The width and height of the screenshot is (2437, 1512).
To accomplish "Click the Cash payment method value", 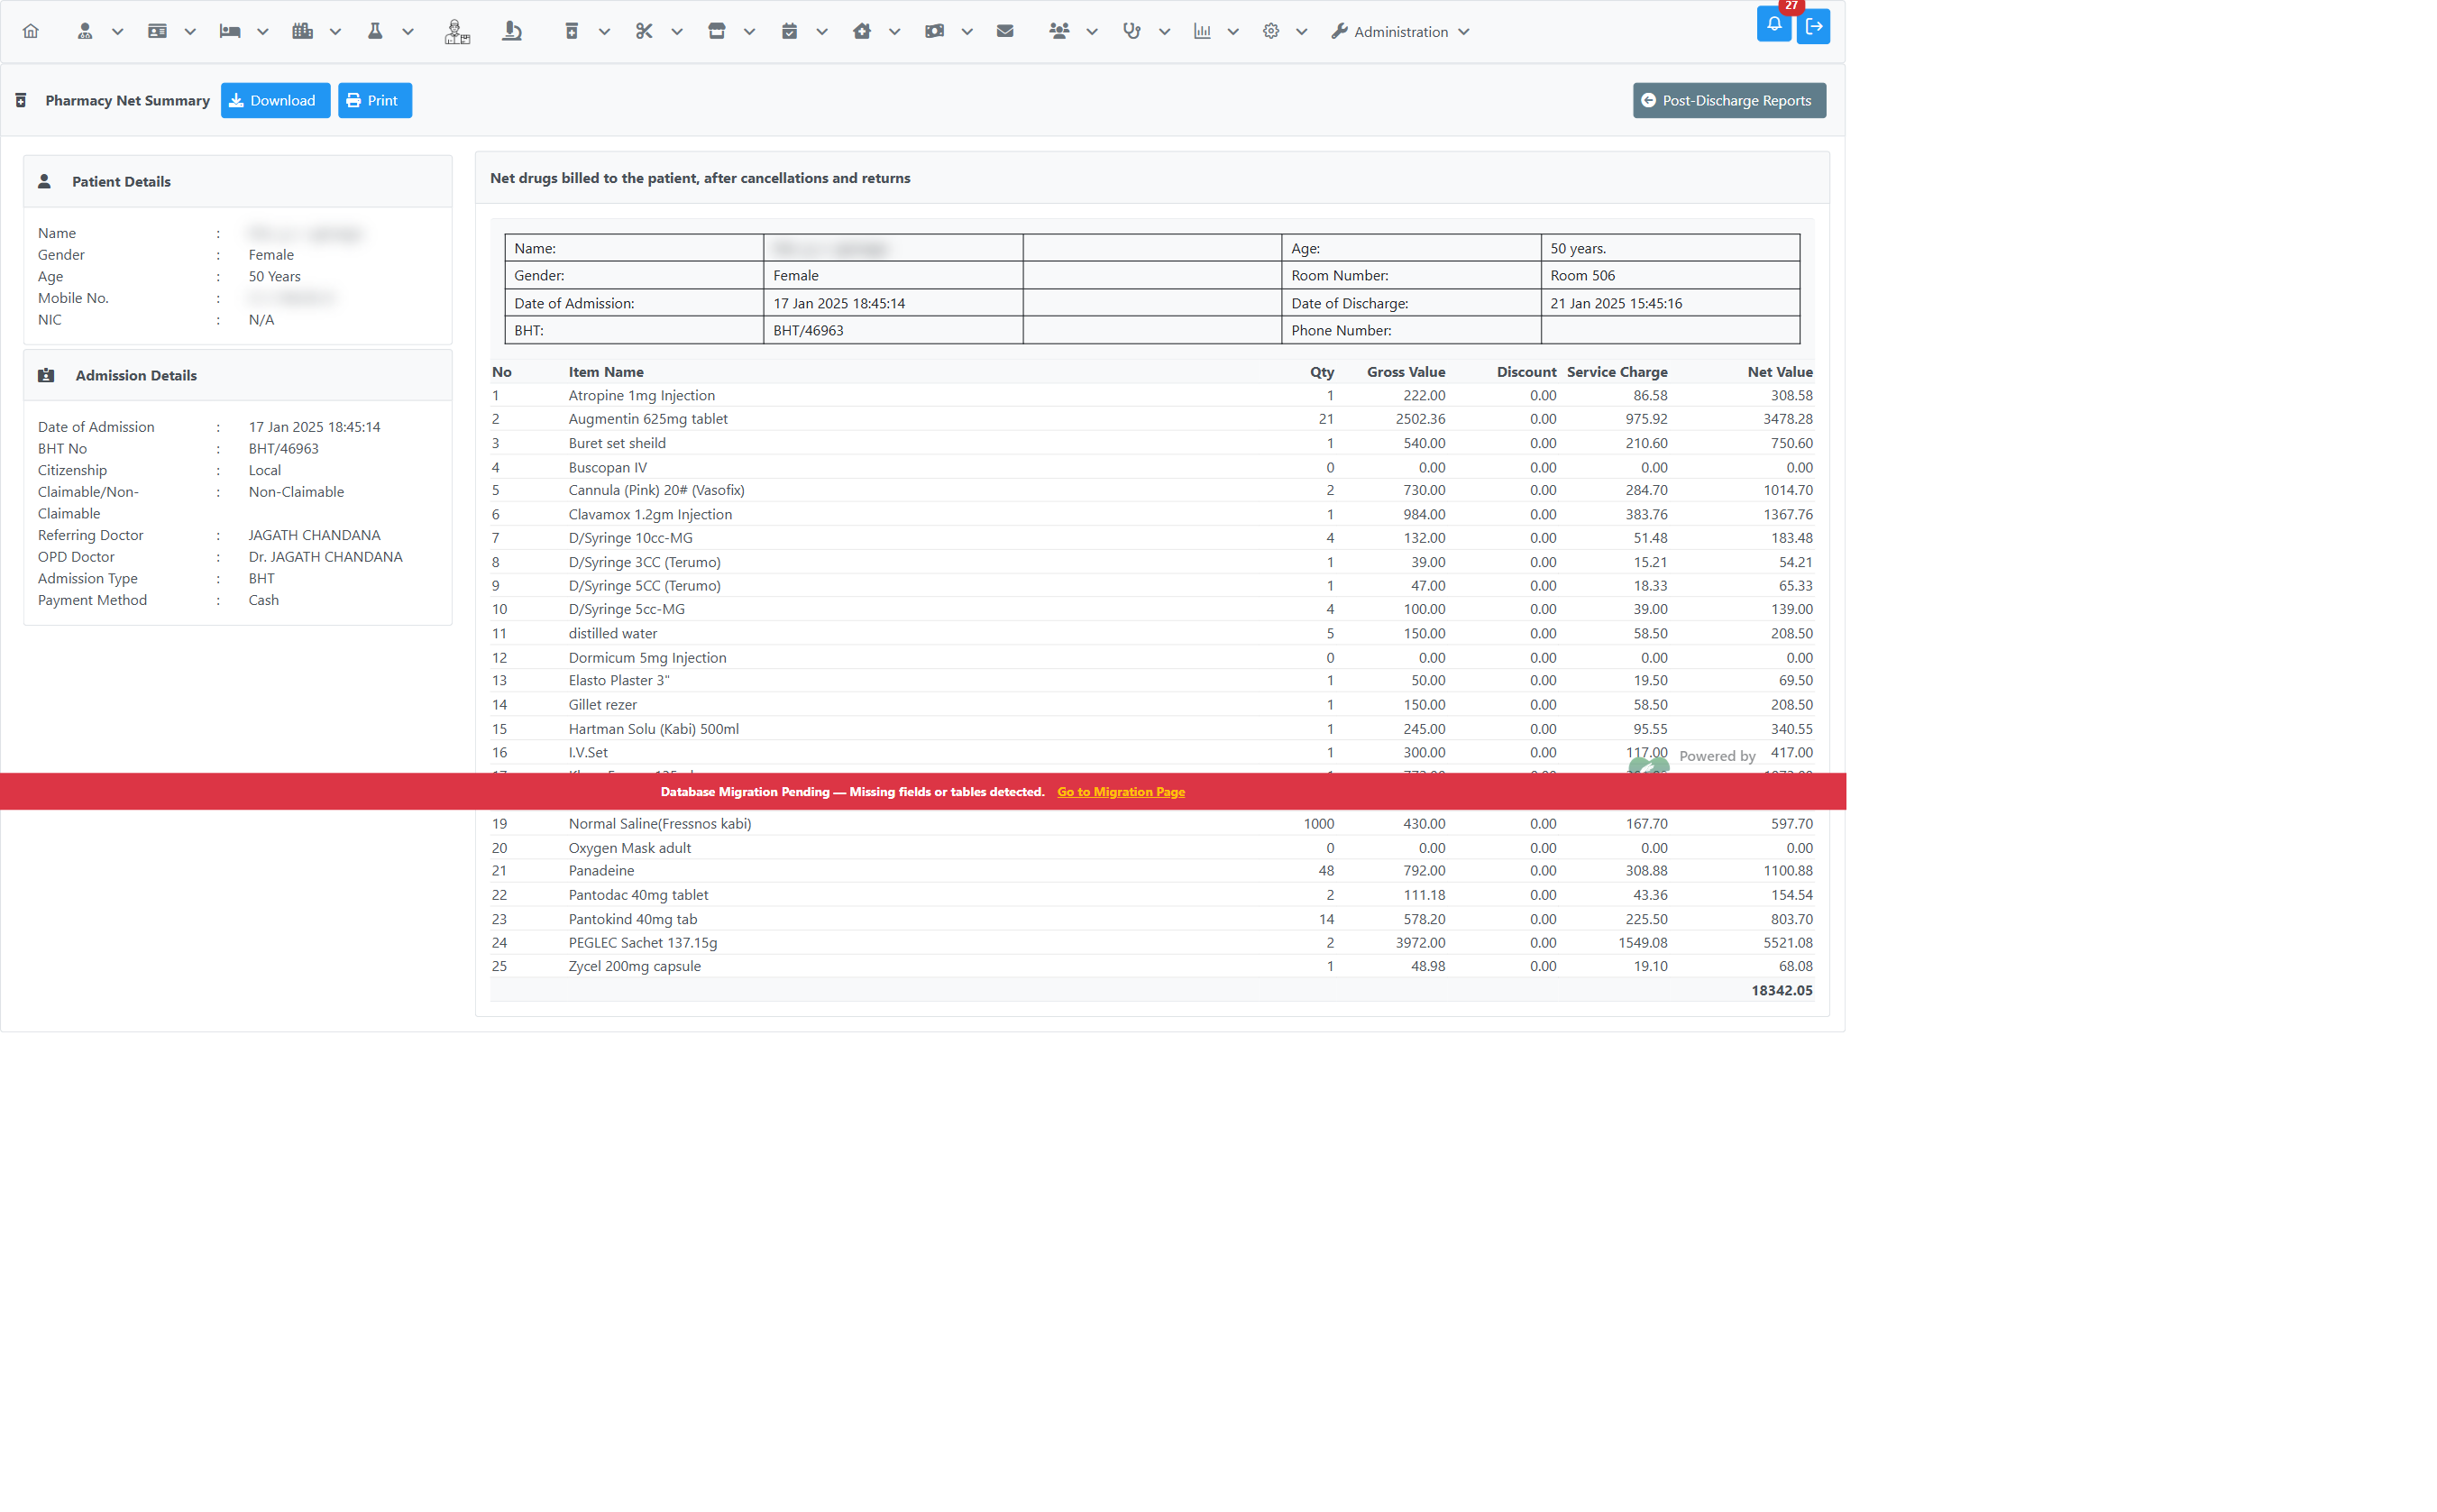I will coord(263,600).
